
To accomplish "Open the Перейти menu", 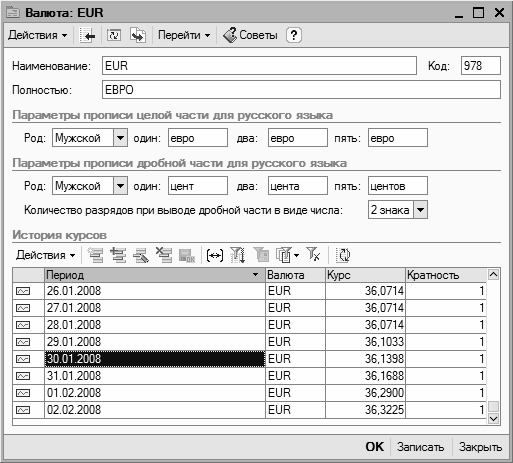I will (184, 35).
